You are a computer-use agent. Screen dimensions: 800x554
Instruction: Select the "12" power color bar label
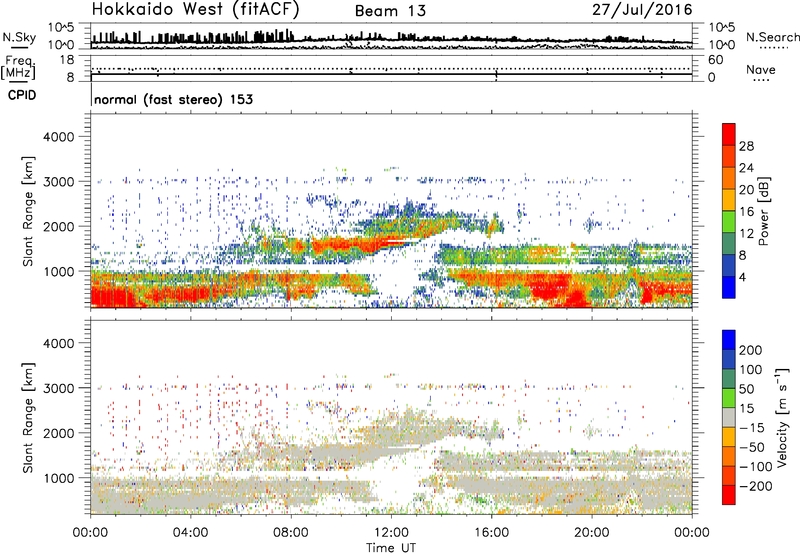coord(746,234)
